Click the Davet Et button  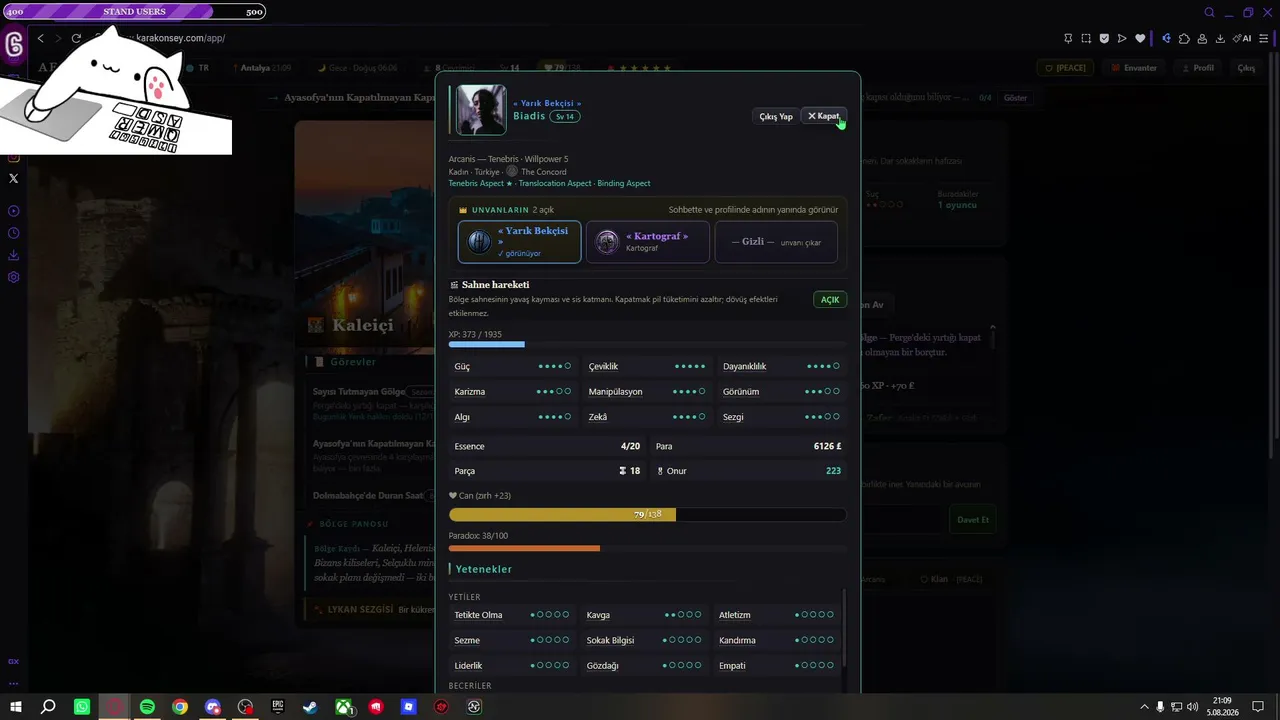click(972, 520)
